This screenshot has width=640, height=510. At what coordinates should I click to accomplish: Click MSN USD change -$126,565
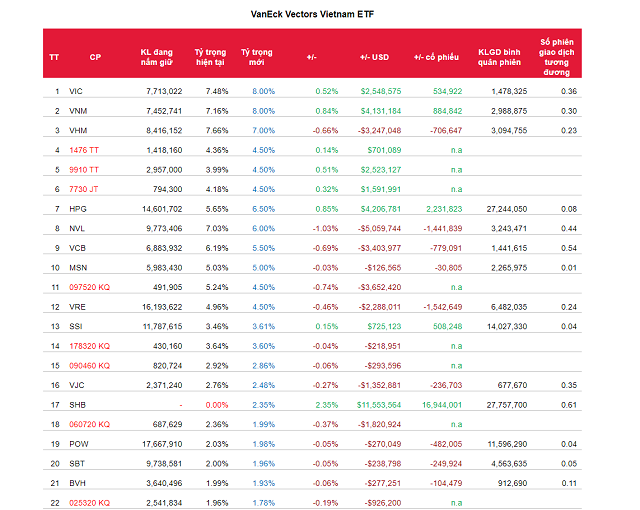[383, 268]
